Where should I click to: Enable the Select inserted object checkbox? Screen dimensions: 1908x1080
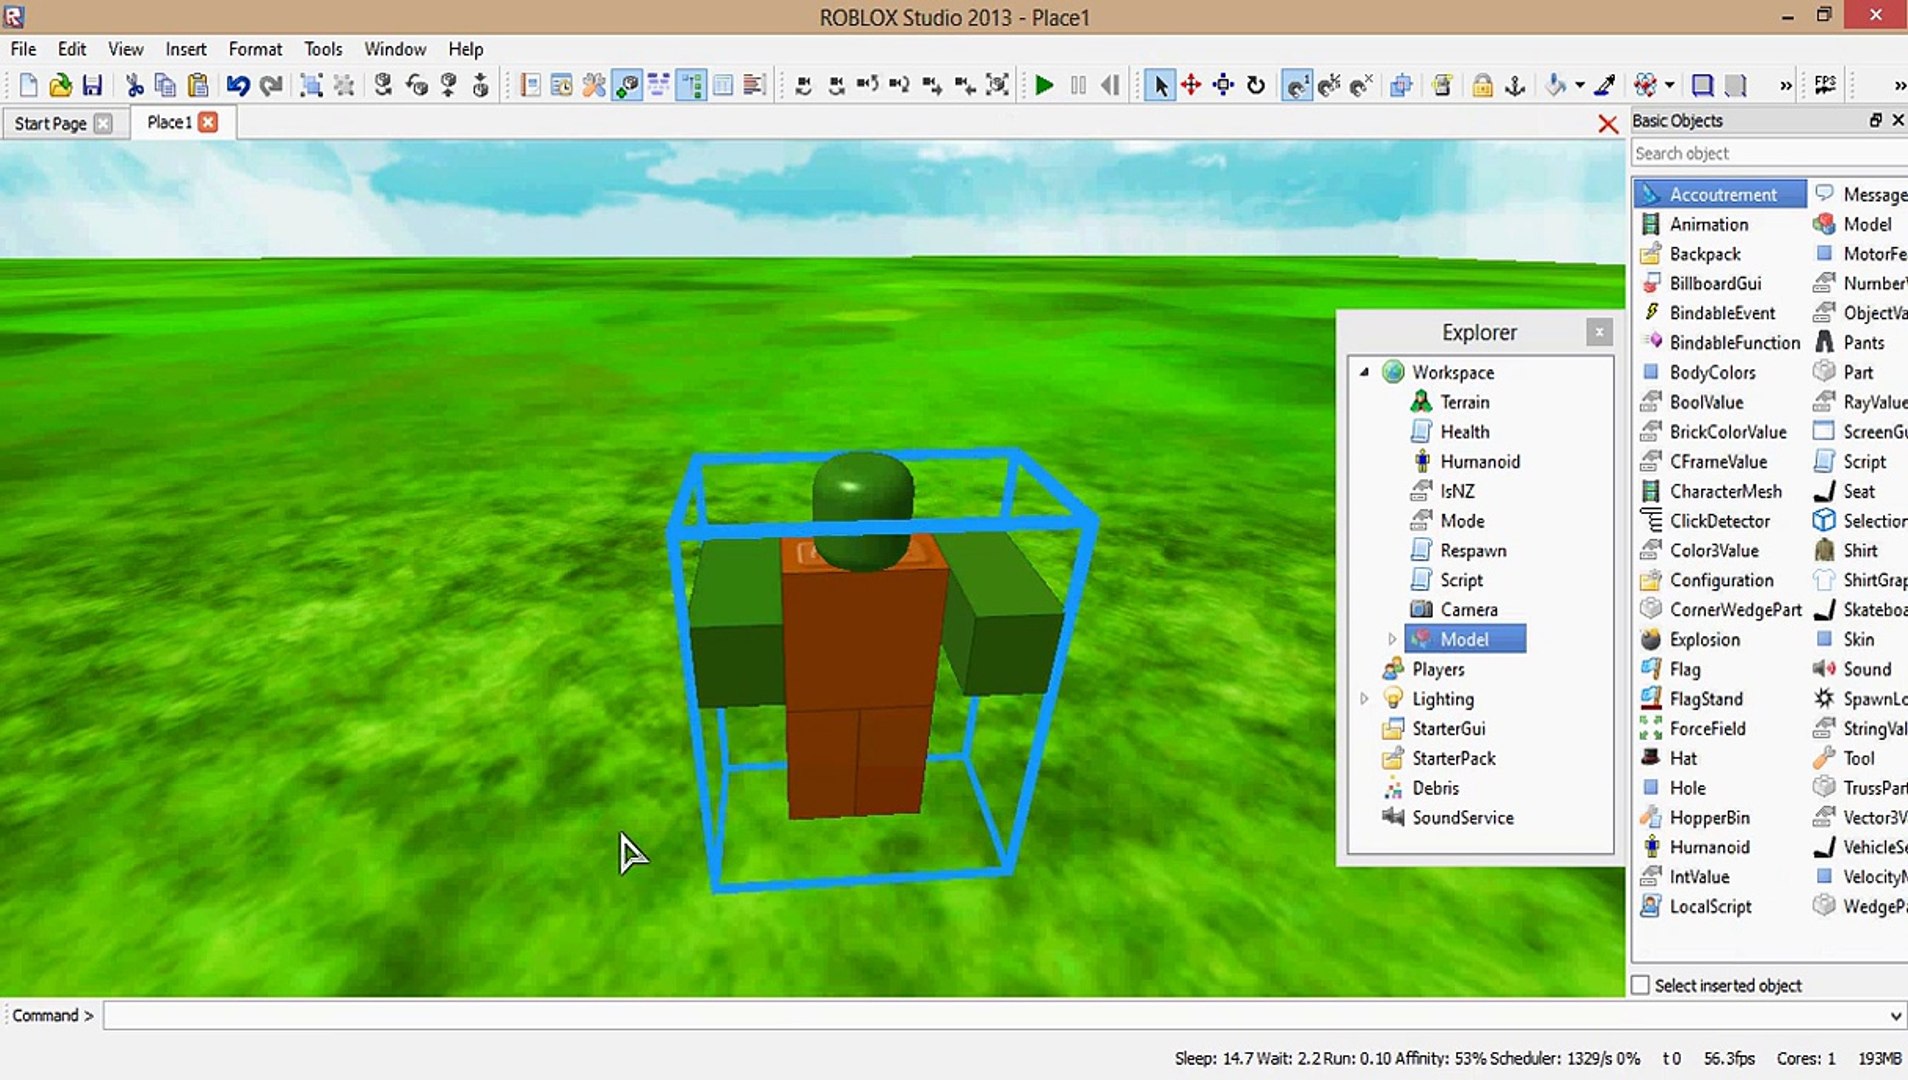pyautogui.click(x=1640, y=985)
